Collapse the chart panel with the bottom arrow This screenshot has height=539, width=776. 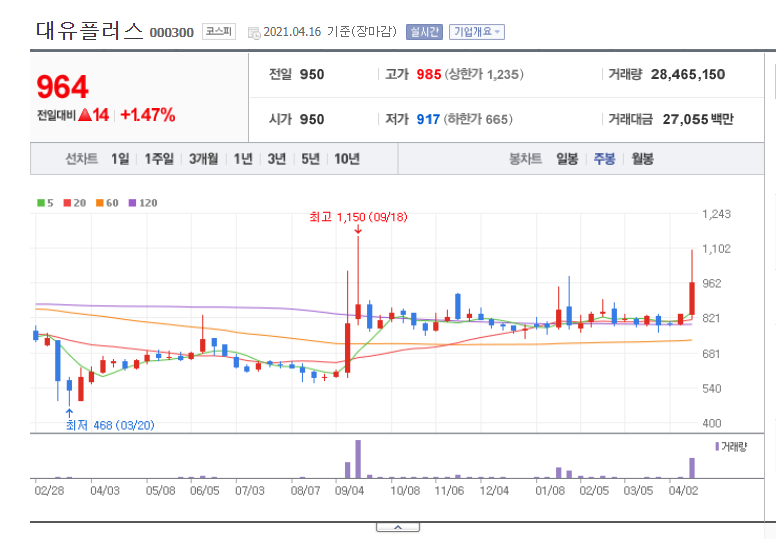tap(398, 527)
